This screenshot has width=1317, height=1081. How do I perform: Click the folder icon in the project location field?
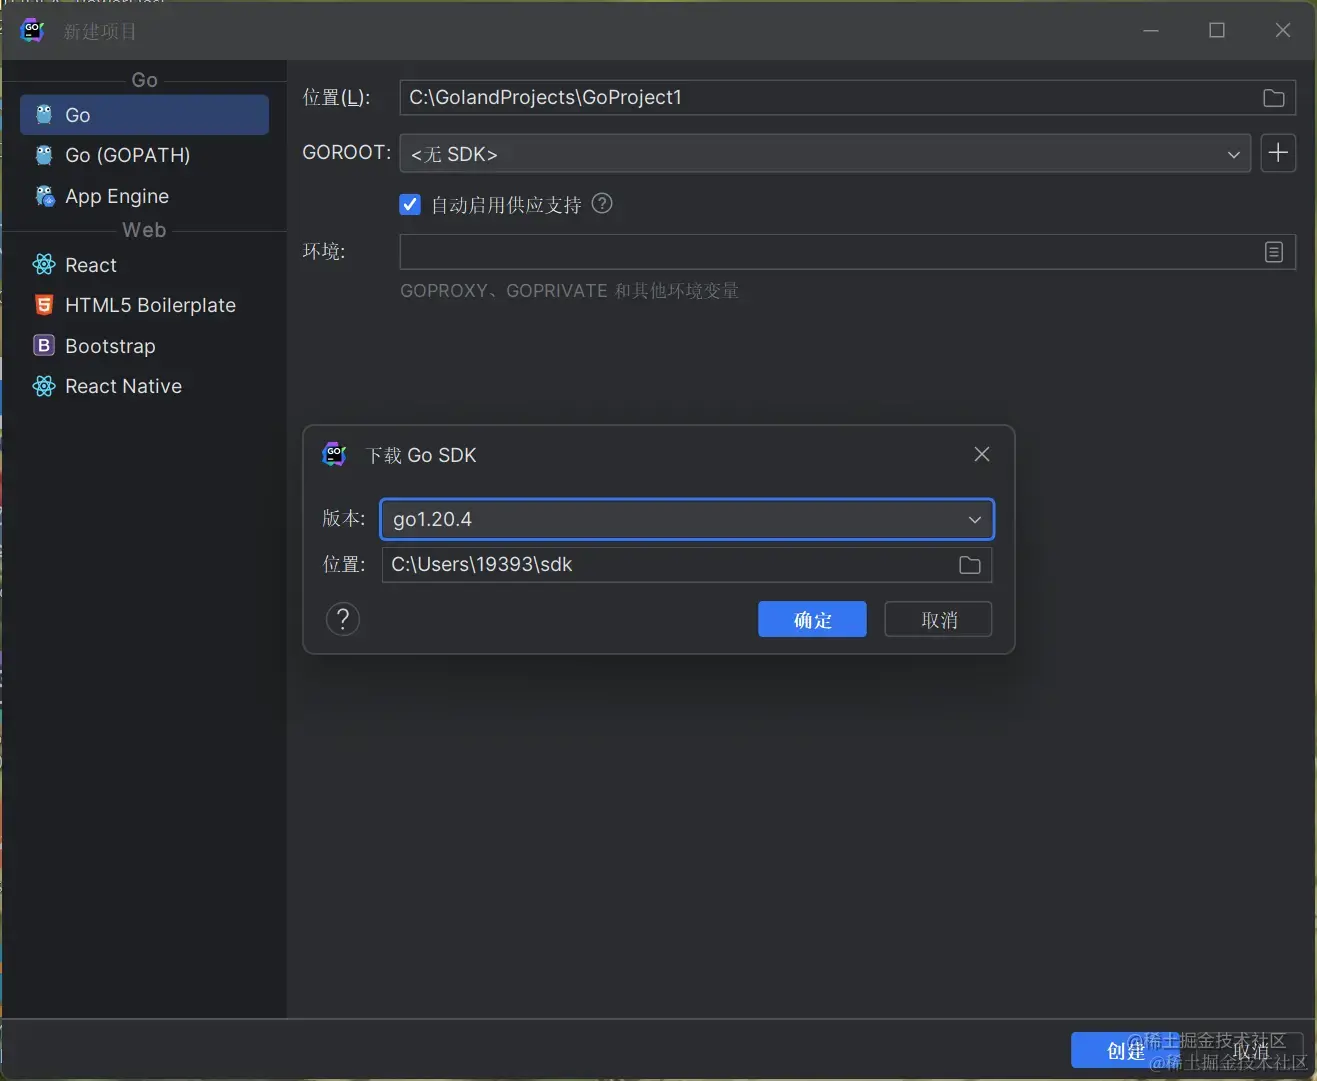(1274, 97)
